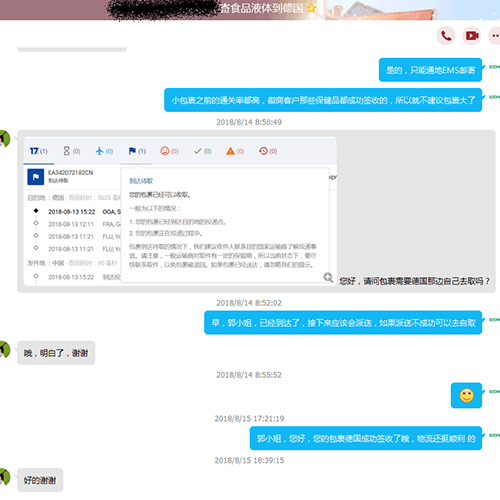Click the EMS-only shipping message bubble
Image resolution: width=500 pixels, height=500 pixels.
[430, 70]
